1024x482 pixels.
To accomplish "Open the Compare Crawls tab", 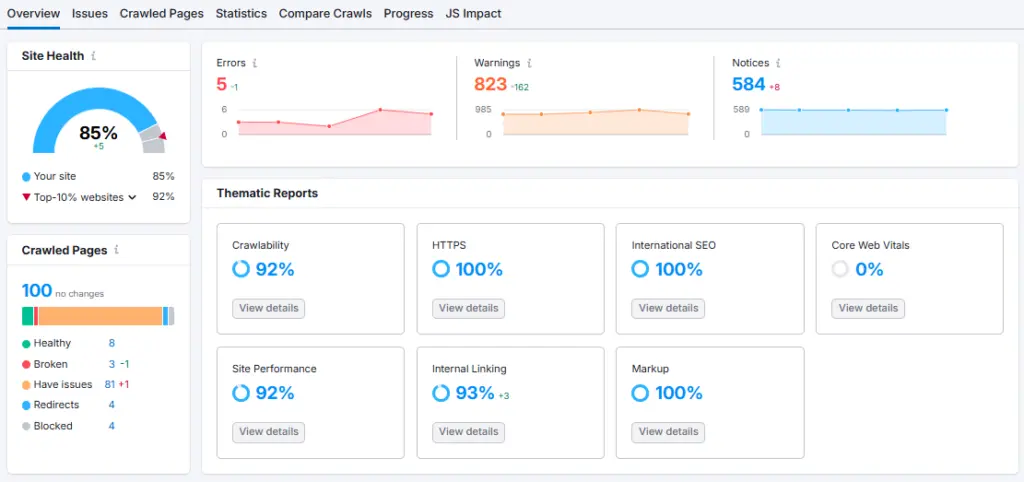I will (x=325, y=14).
